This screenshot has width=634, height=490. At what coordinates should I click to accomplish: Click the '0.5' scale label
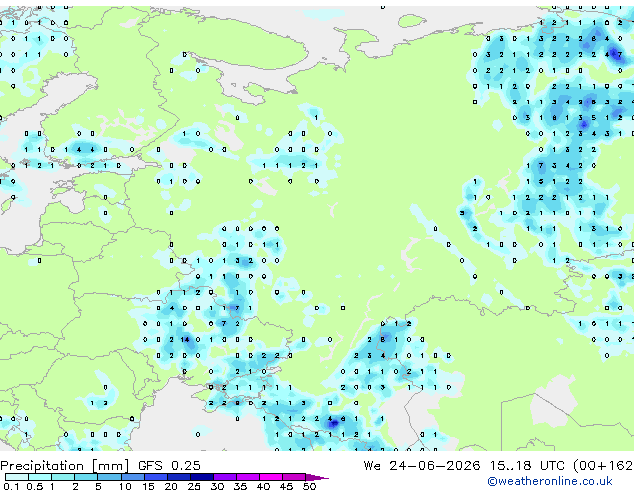click(x=35, y=486)
